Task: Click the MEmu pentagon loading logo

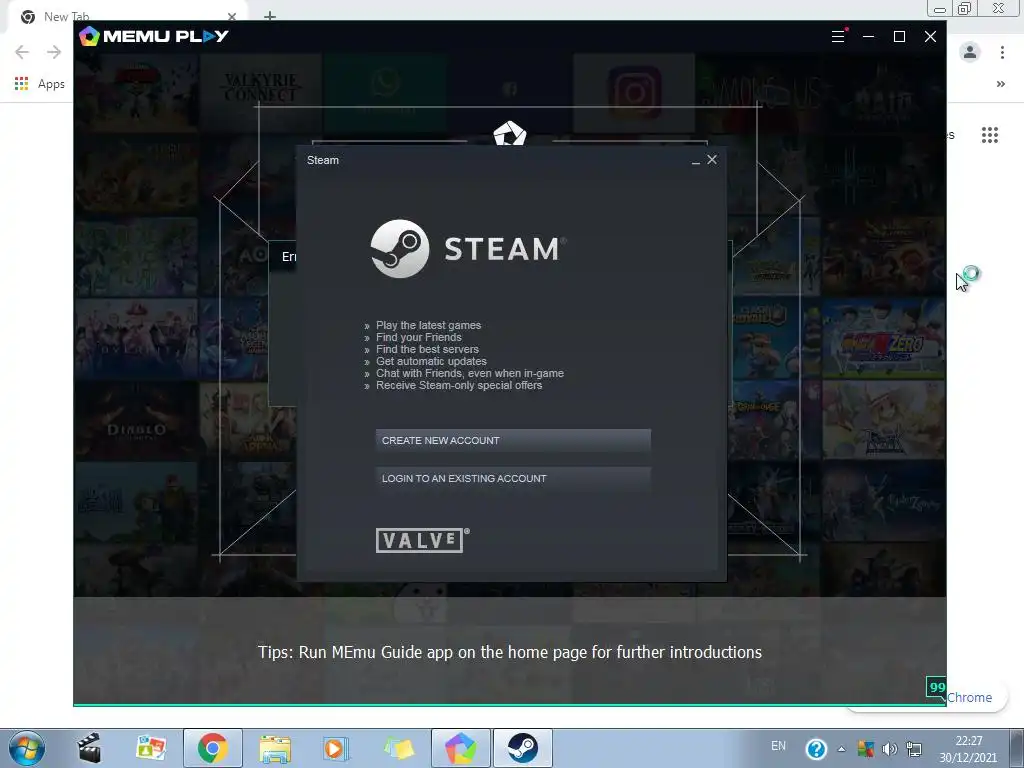Action: coord(509,134)
